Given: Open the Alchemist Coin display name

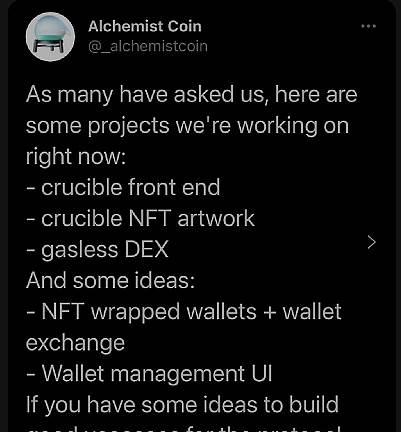Looking at the screenshot, I should tap(145, 26).
